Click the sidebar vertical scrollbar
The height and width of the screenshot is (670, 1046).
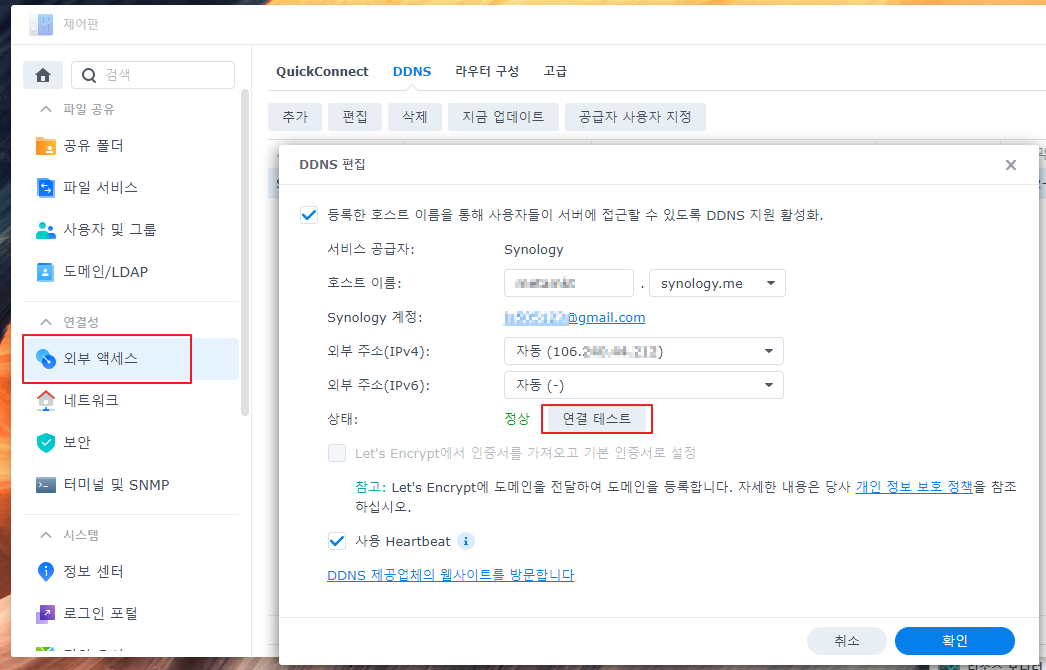(245, 252)
